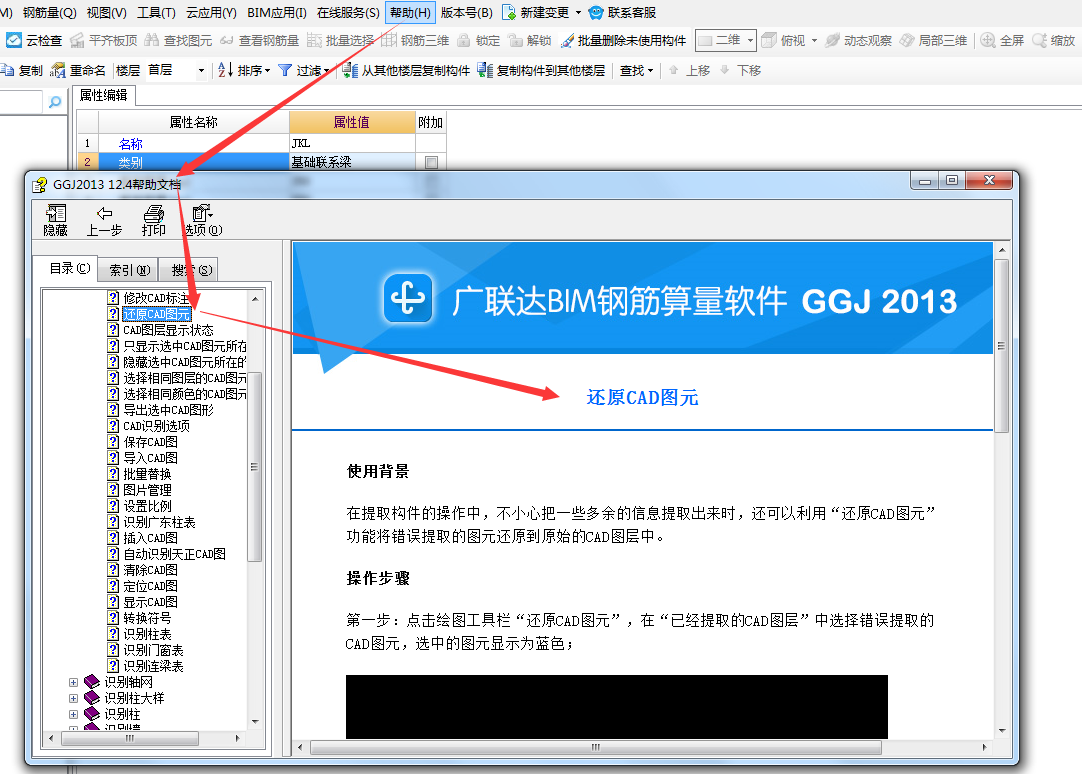Select CAD图层显示状态 help topic
This screenshot has width=1082, height=774.
(x=168, y=330)
